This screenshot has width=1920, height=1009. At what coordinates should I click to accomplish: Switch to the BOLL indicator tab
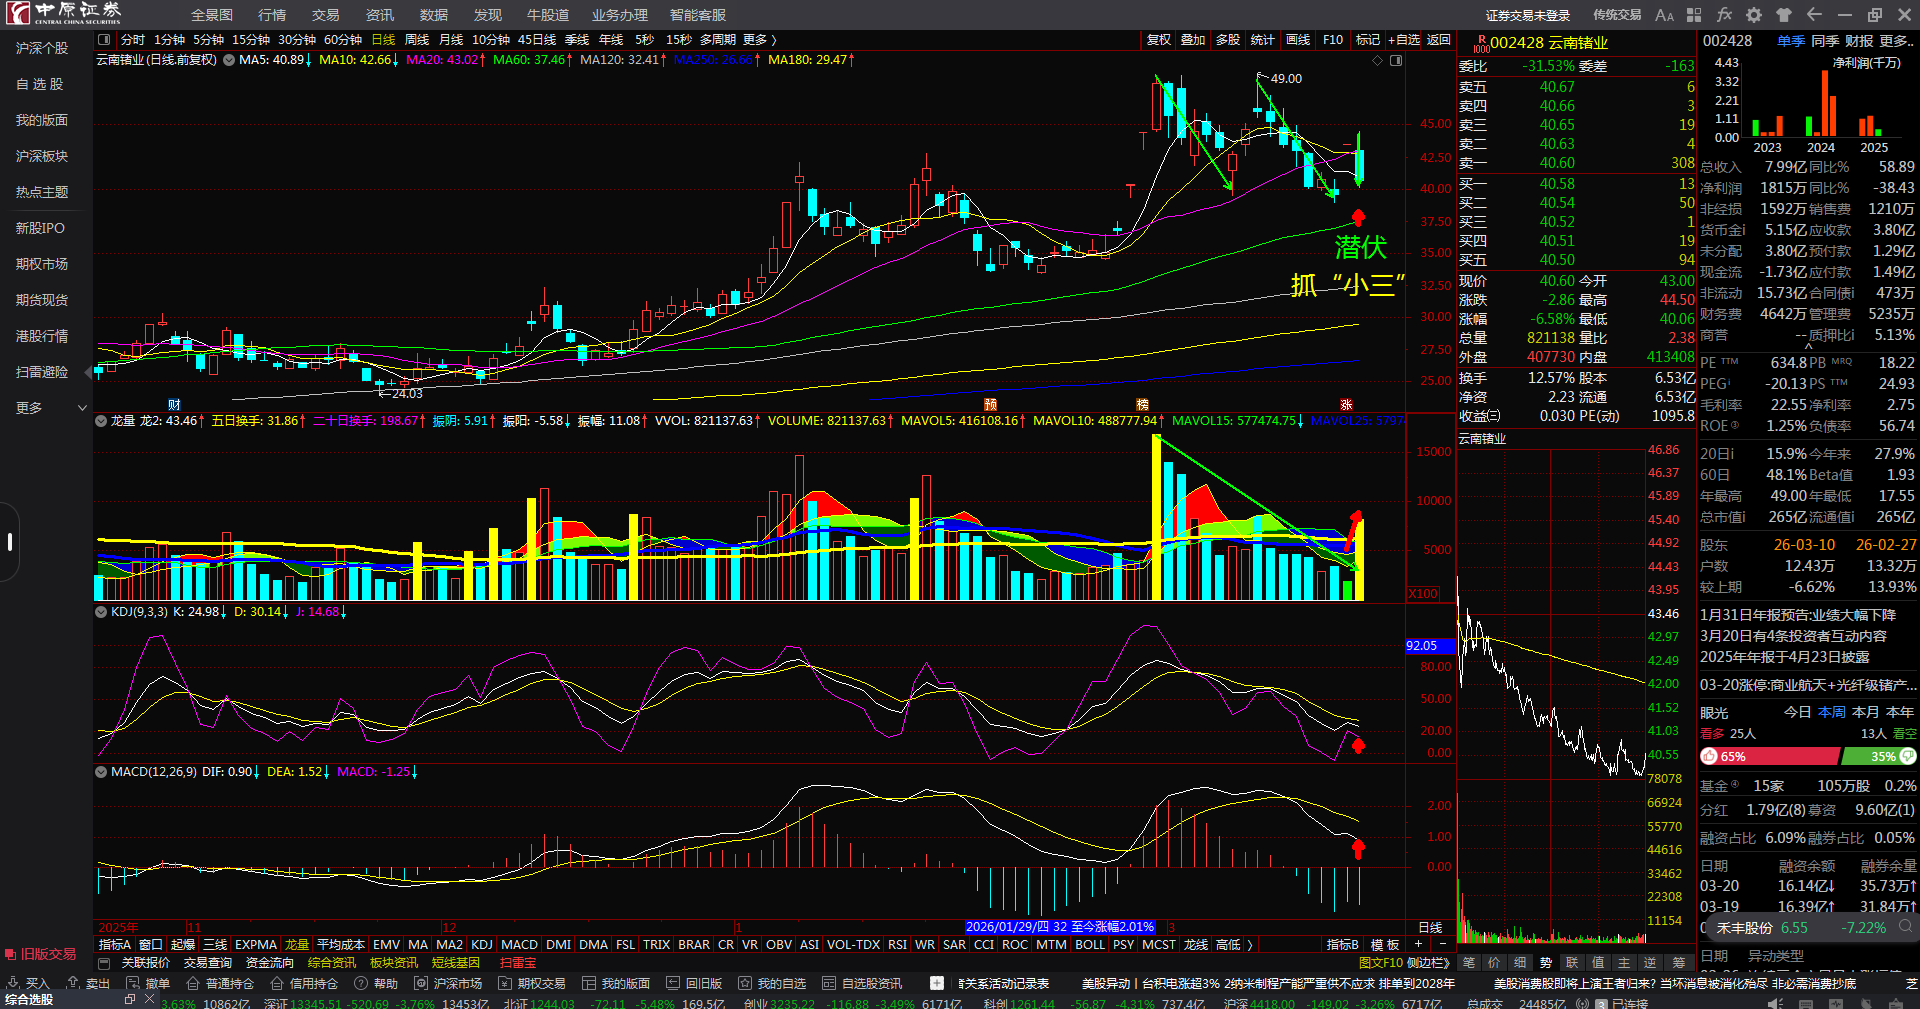[x=1090, y=944]
